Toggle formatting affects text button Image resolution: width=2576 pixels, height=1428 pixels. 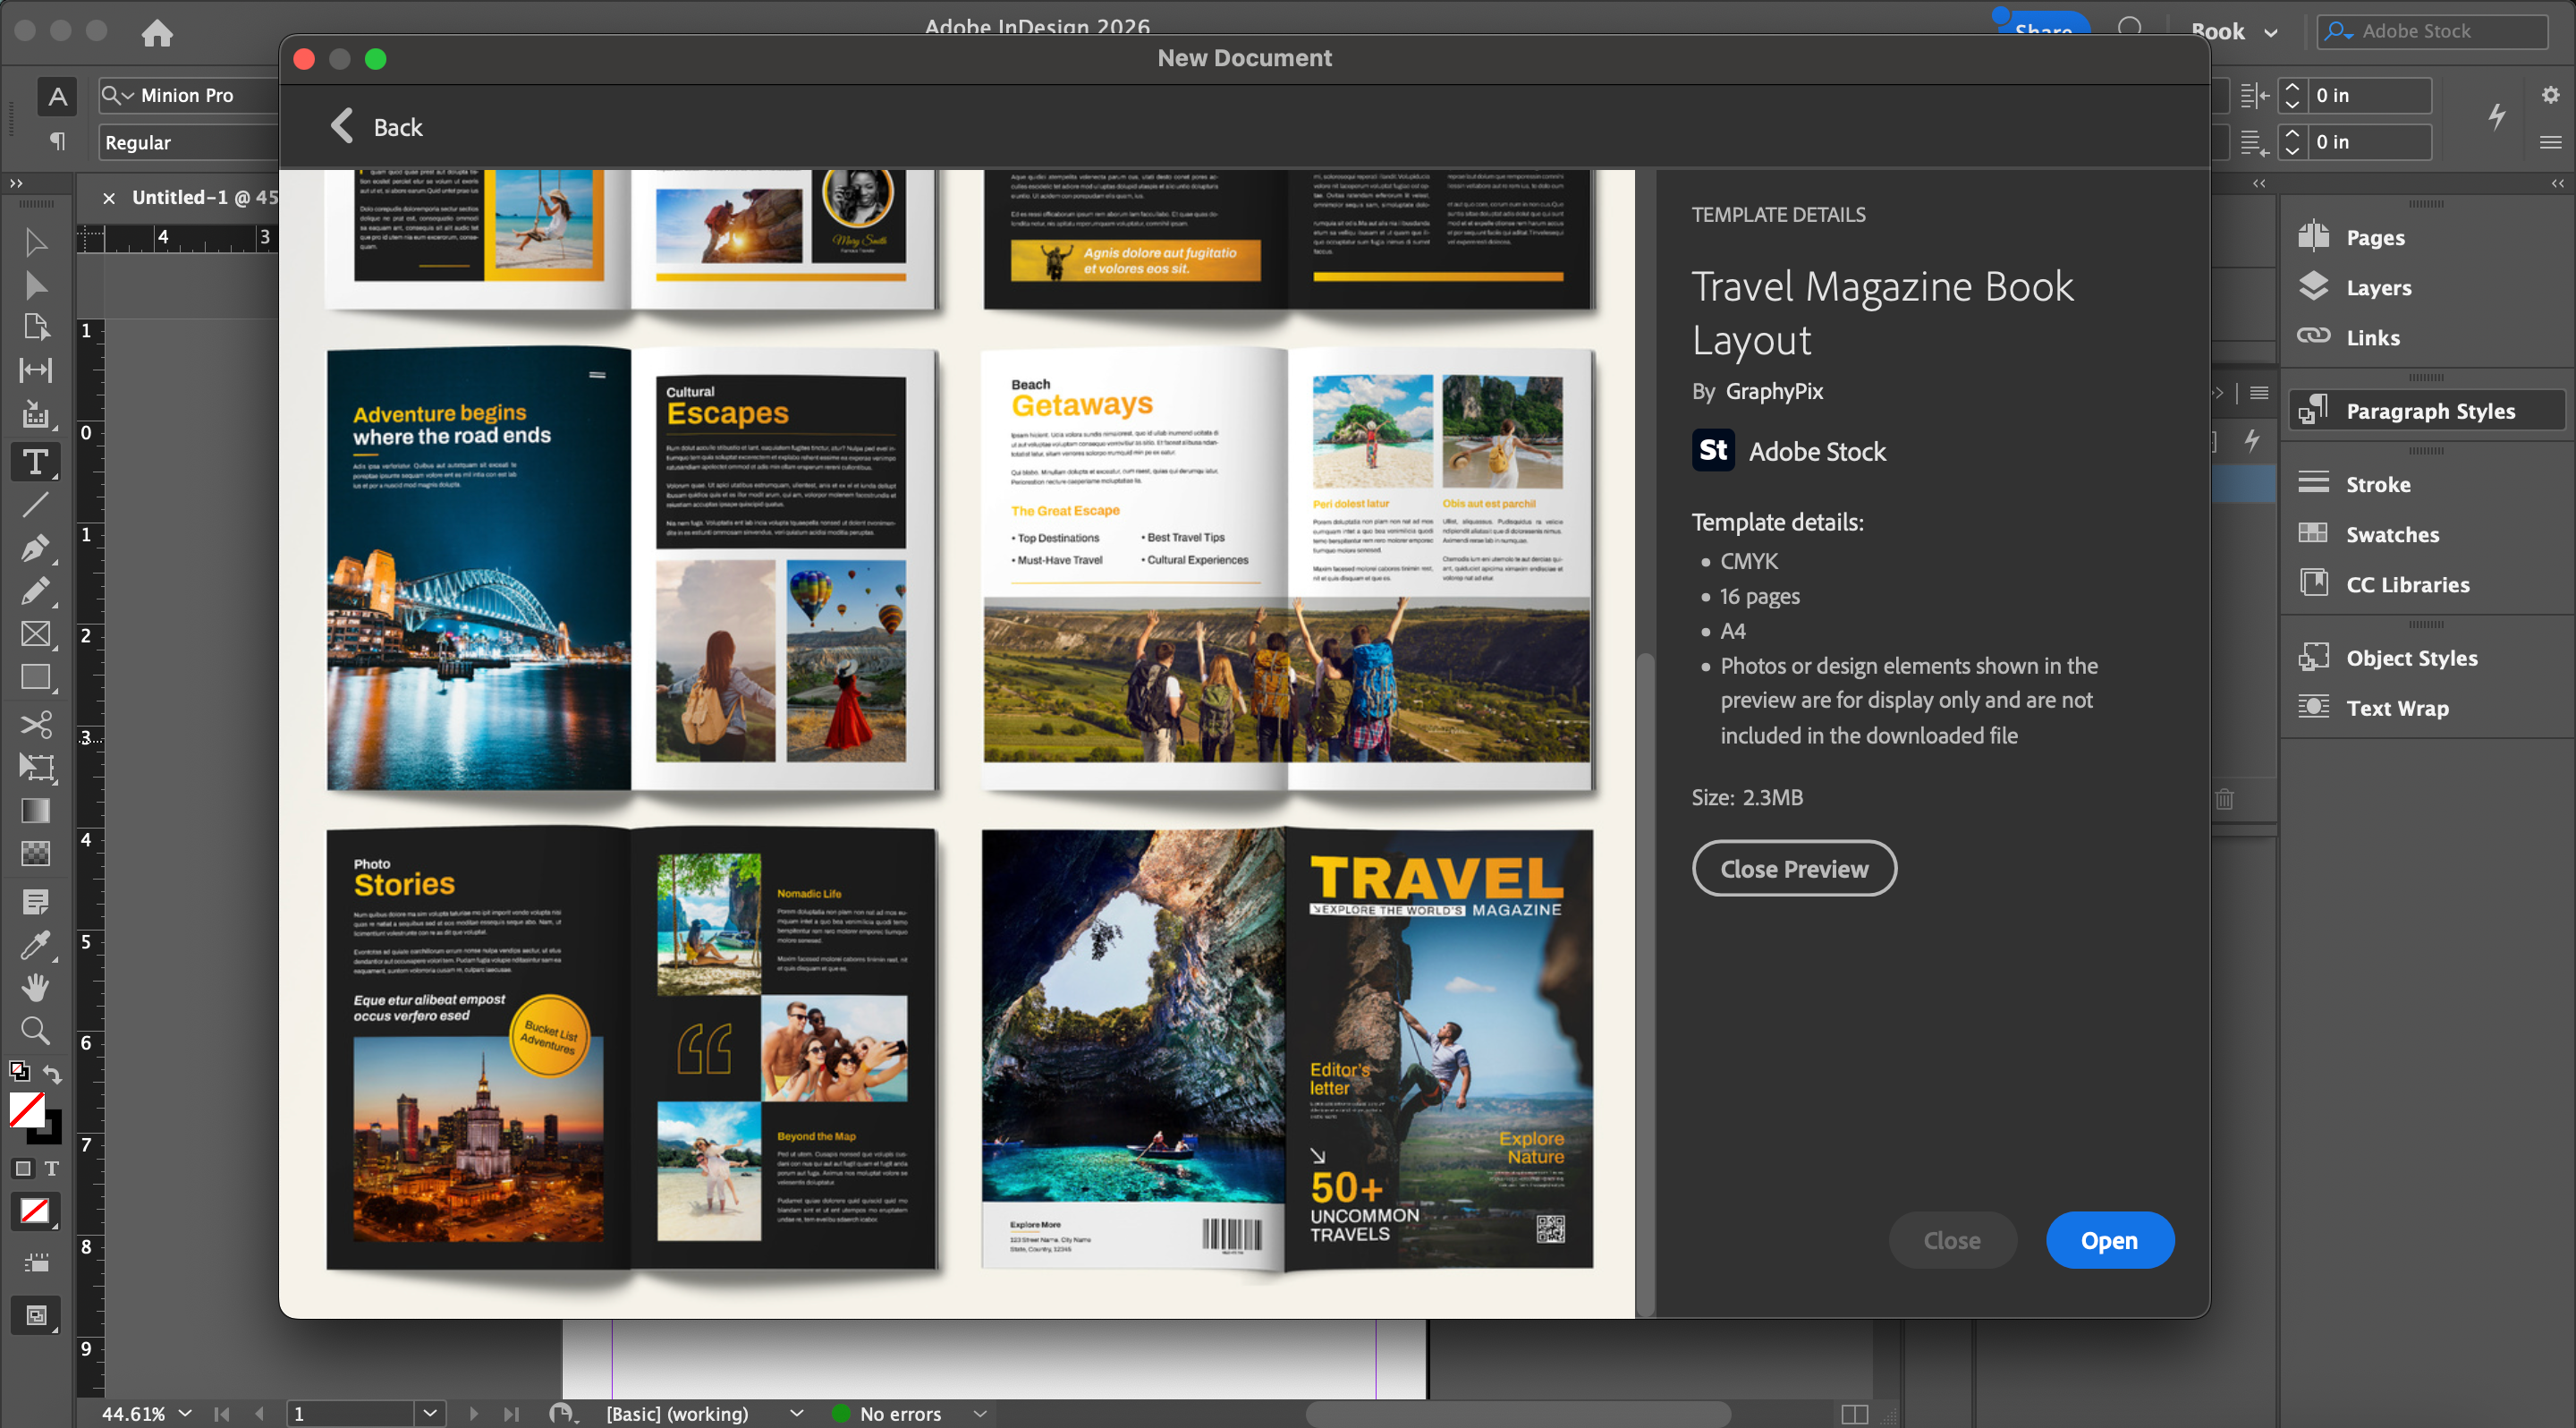[52, 1168]
